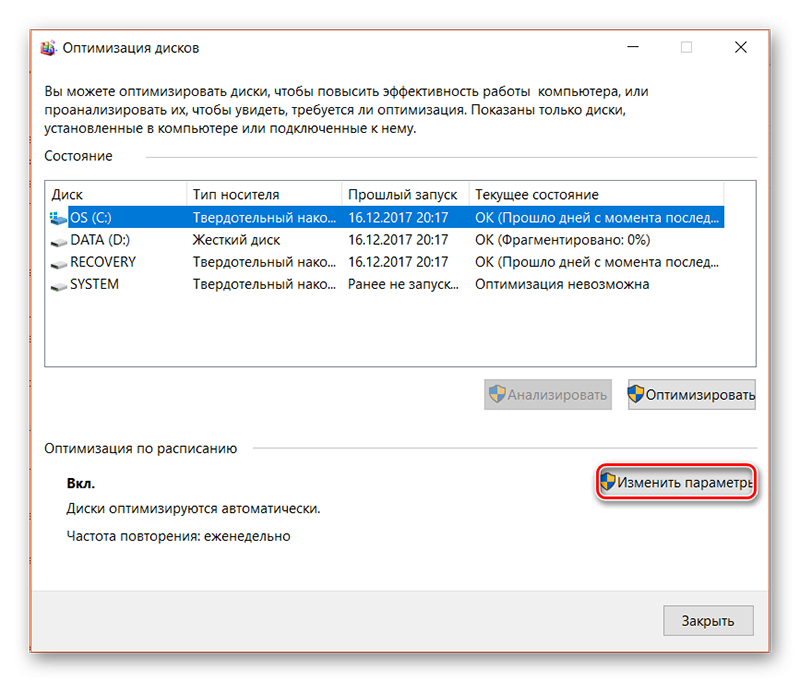The image size is (800, 682).
Task: Click the RECOVERY drive icon
Action: coord(59,264)
